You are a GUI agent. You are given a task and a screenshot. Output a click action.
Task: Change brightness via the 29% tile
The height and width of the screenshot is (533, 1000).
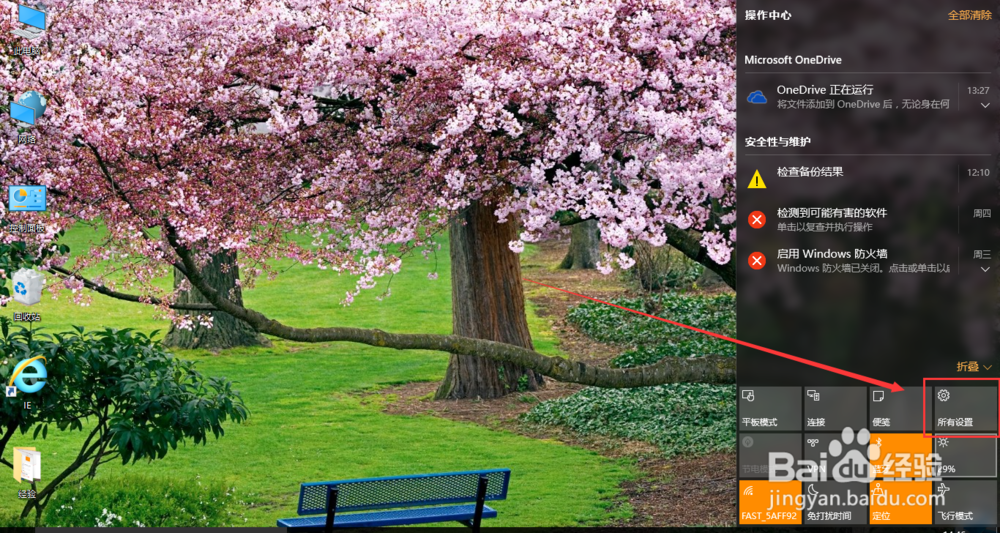[x=965, y=455]
